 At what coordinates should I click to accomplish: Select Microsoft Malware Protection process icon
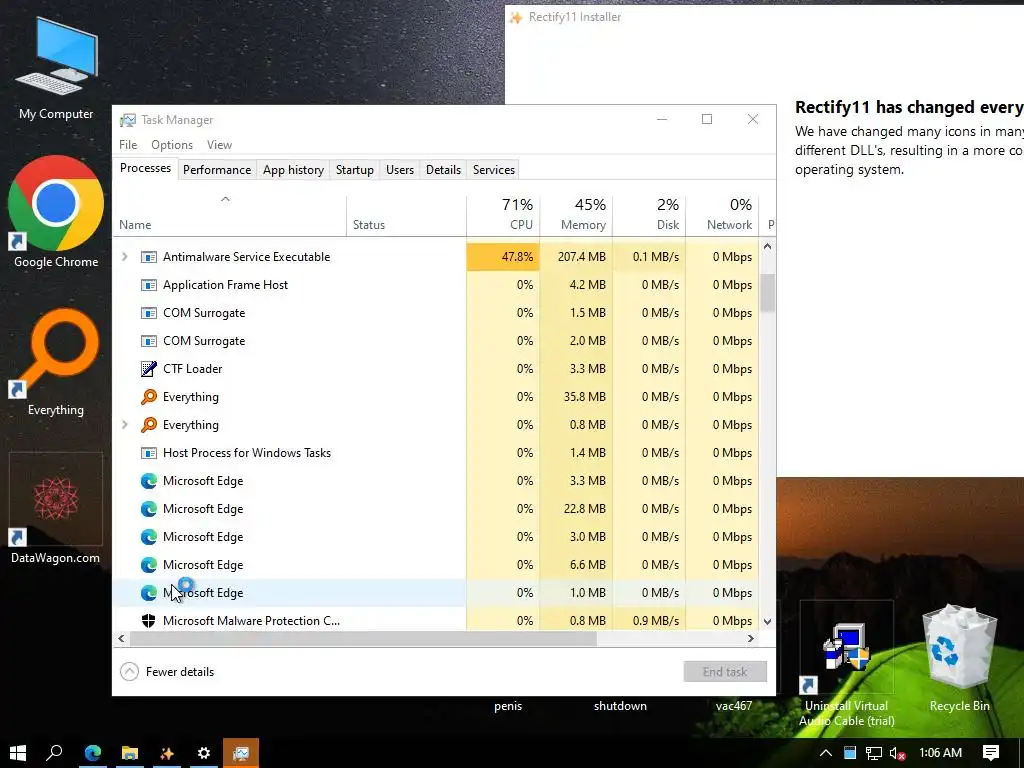pyautogui.click(x=149, y=621)
